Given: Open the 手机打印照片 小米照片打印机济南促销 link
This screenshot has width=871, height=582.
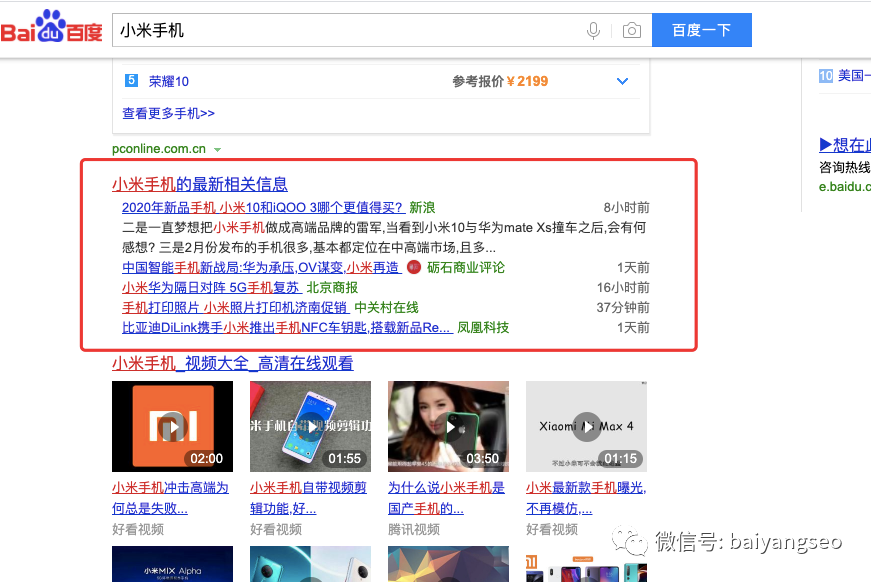Looking at the screenshot, I should tap(236, 308).
